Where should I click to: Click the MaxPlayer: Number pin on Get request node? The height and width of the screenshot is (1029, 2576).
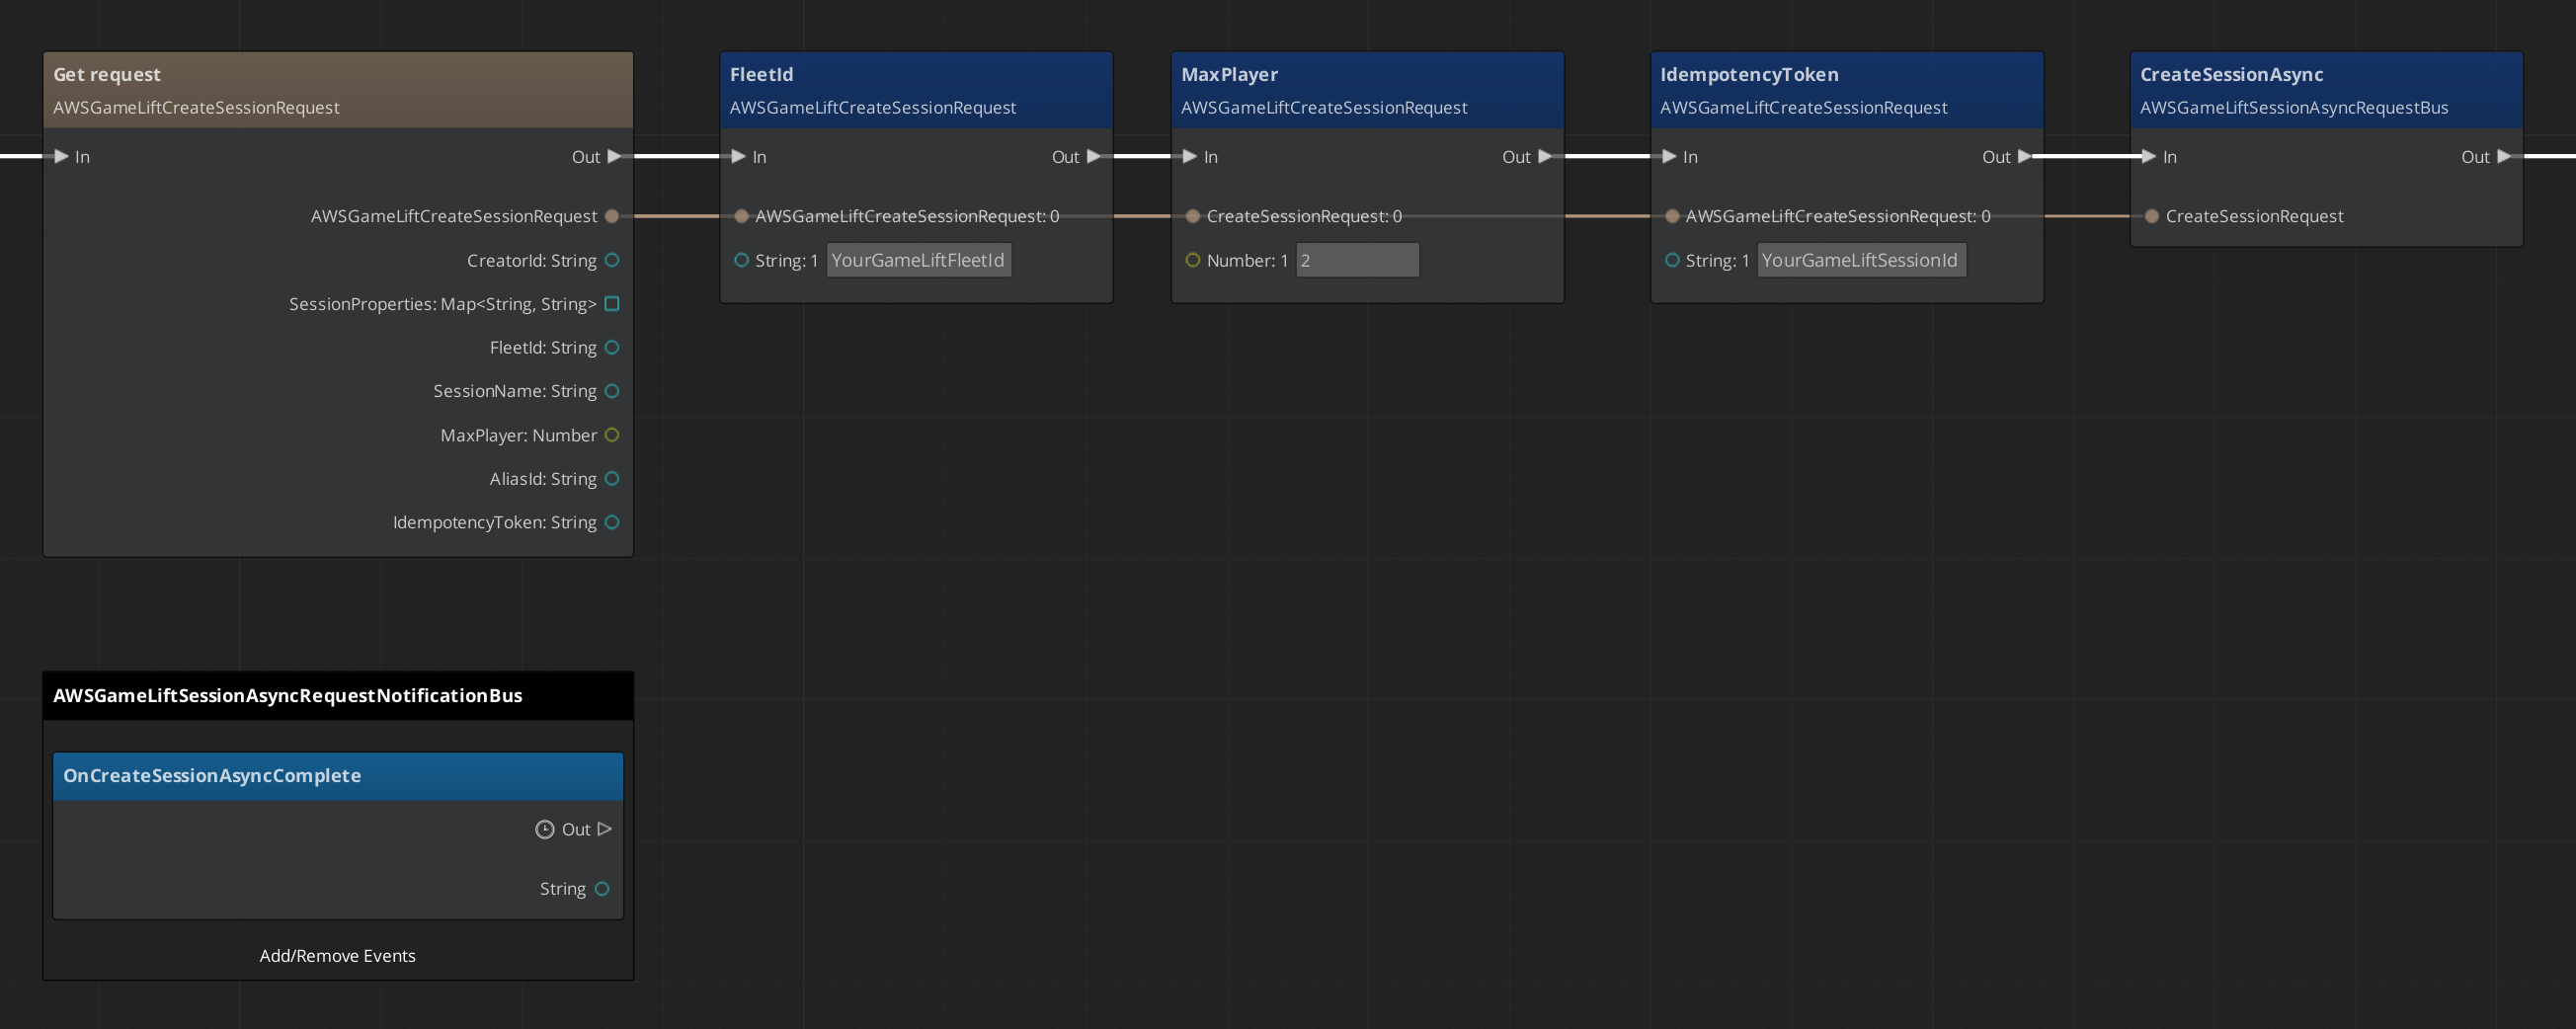coord(611,435)
